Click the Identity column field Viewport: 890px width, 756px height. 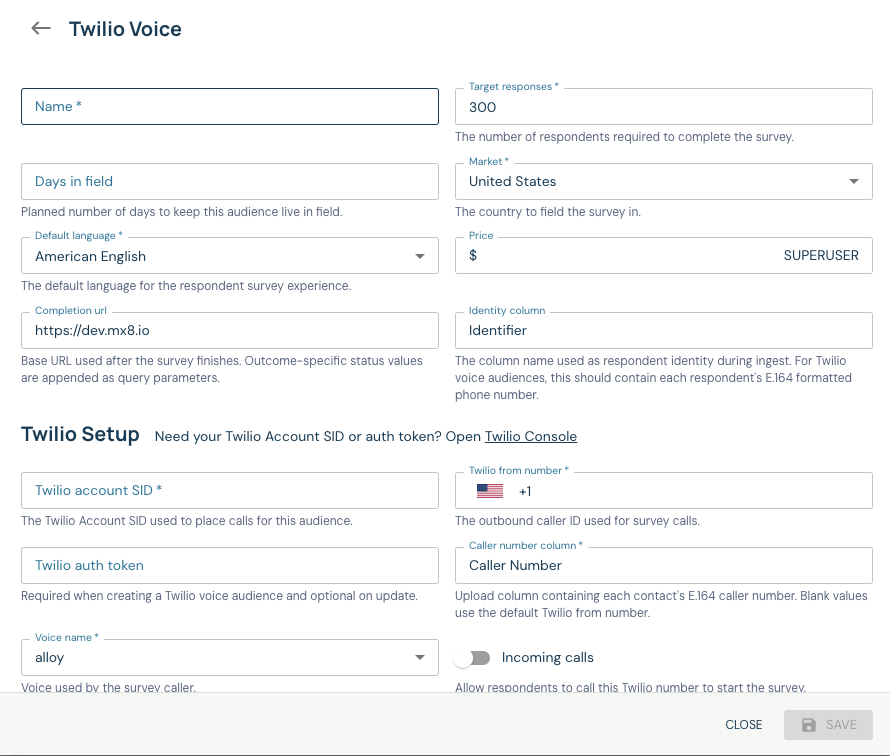click(x=664, y=330)
